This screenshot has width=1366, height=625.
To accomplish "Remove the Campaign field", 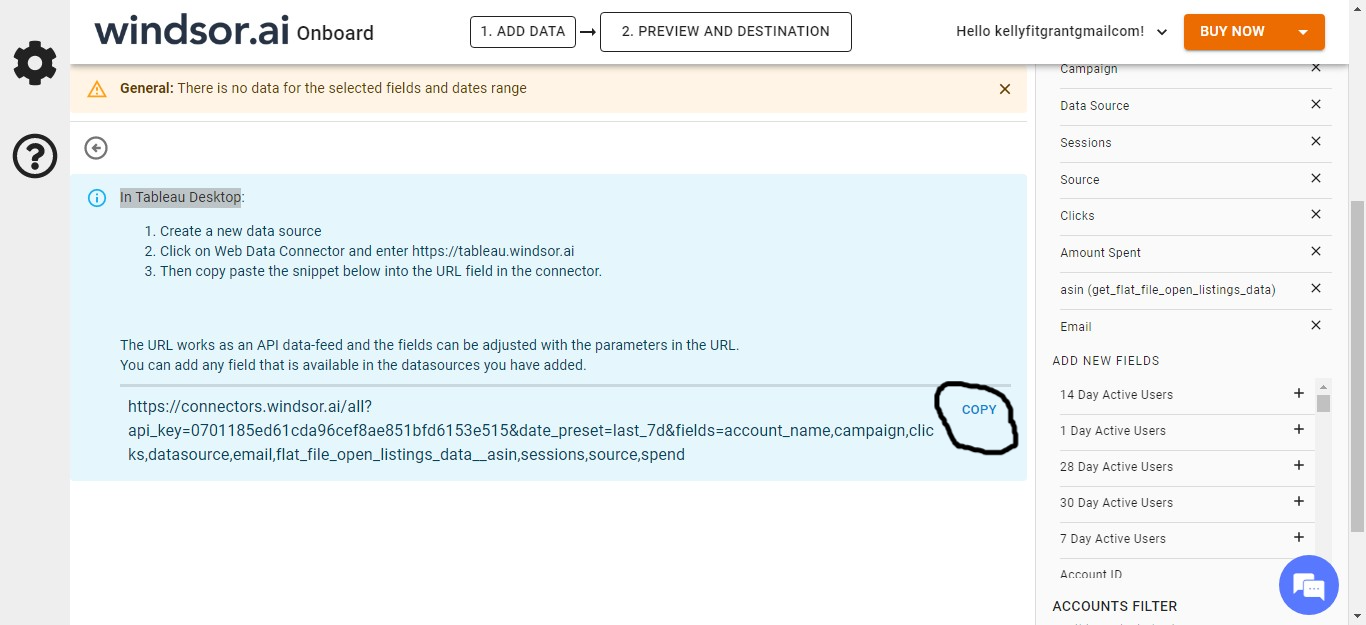I will (1316, 68).
